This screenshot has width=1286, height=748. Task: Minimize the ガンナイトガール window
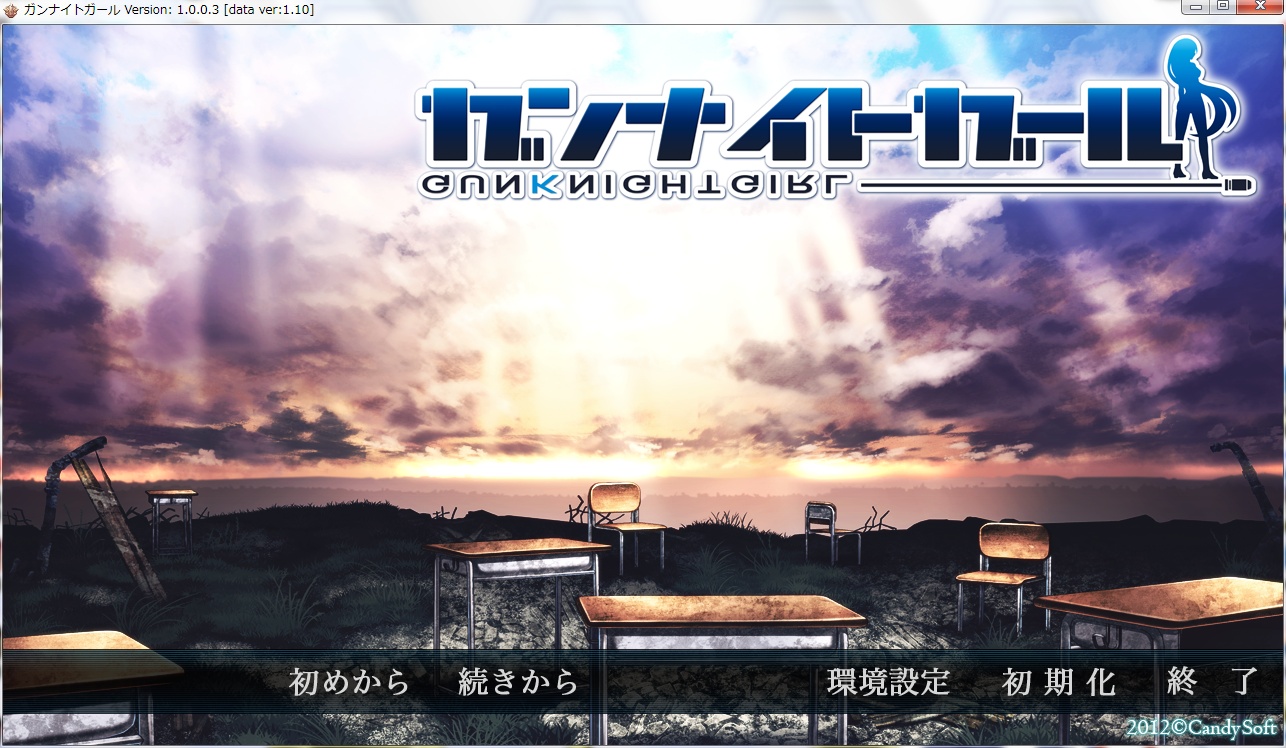click(x=1197, y=6)
